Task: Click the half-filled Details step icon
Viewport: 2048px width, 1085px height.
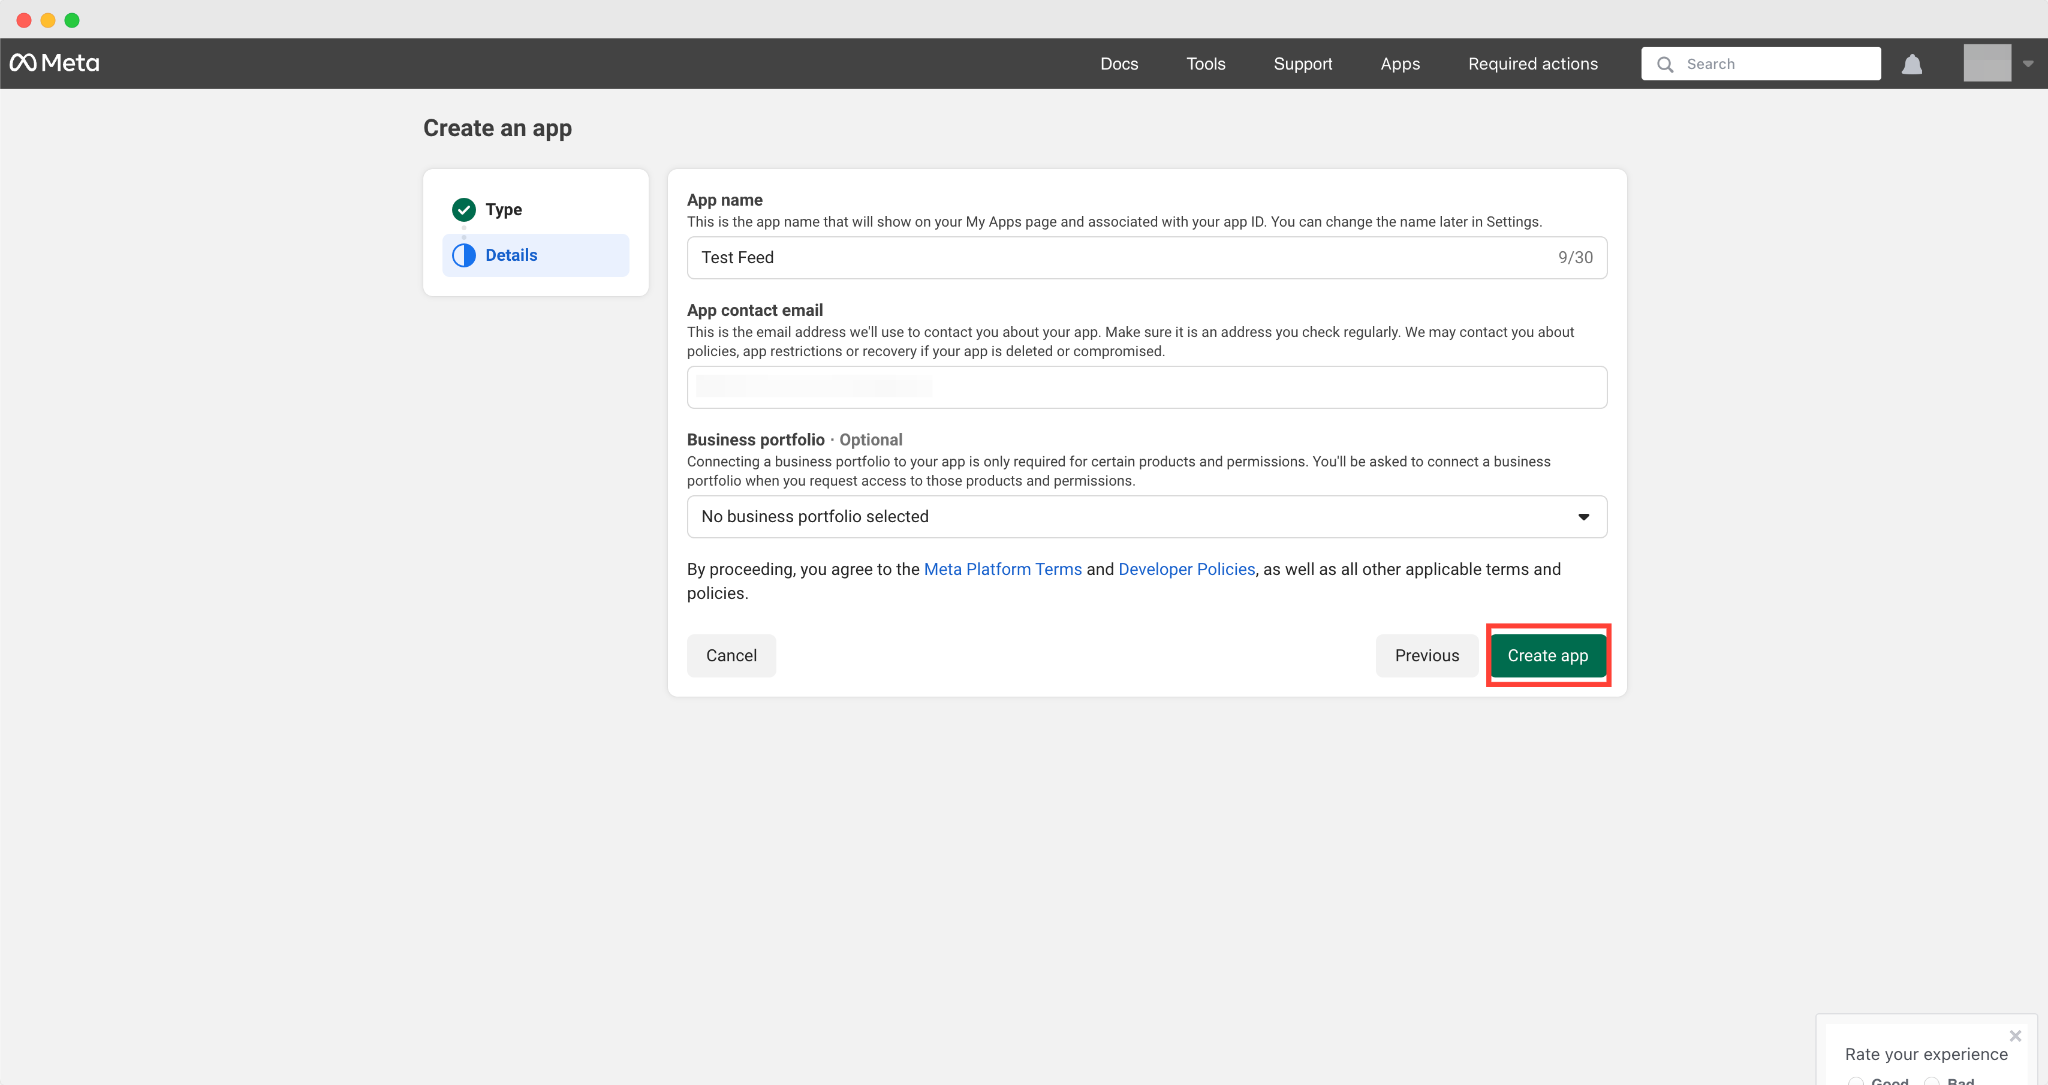Action: coord(464,255)
